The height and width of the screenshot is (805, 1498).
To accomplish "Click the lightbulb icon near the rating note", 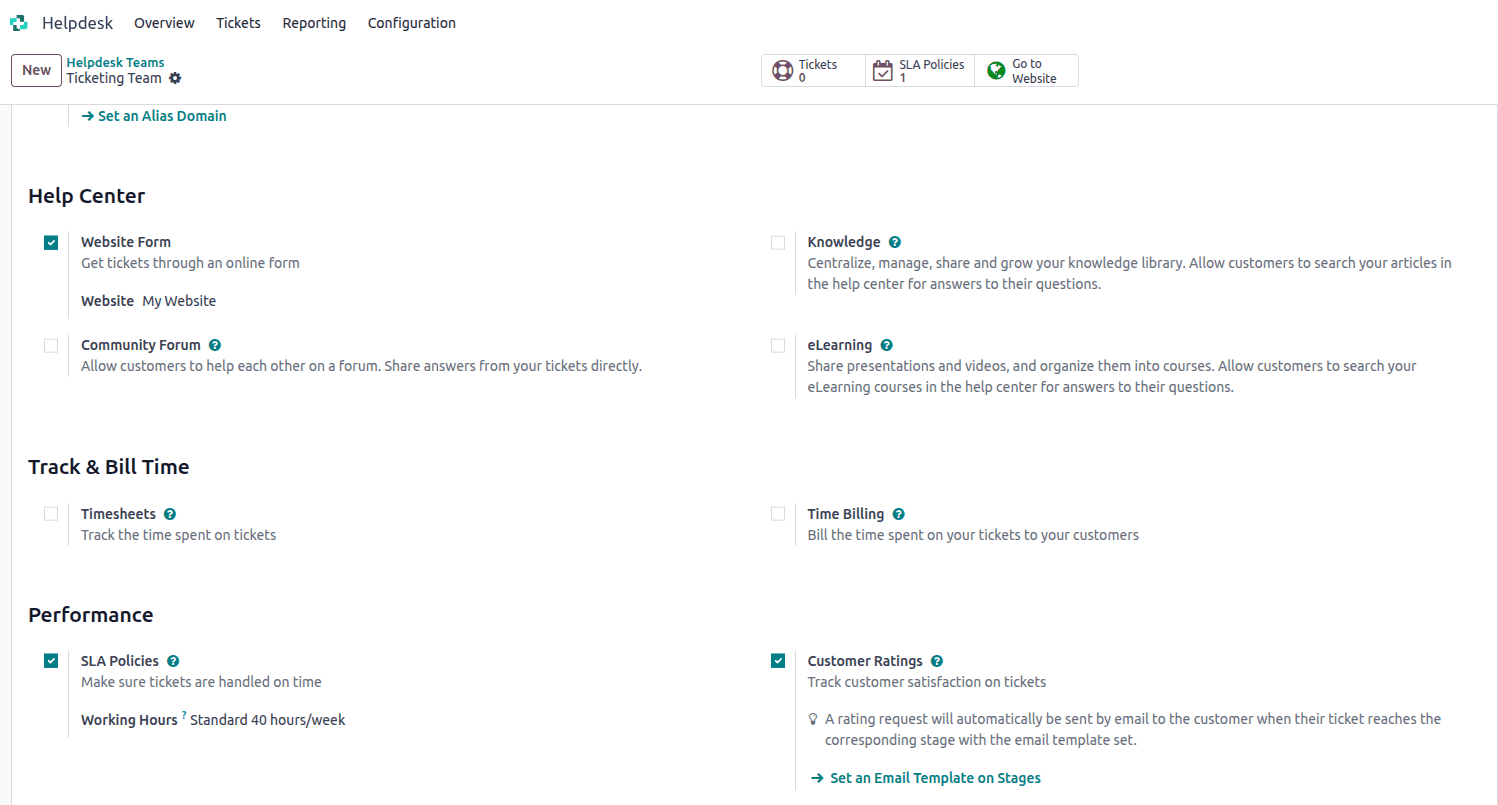I will pos(811,718).
